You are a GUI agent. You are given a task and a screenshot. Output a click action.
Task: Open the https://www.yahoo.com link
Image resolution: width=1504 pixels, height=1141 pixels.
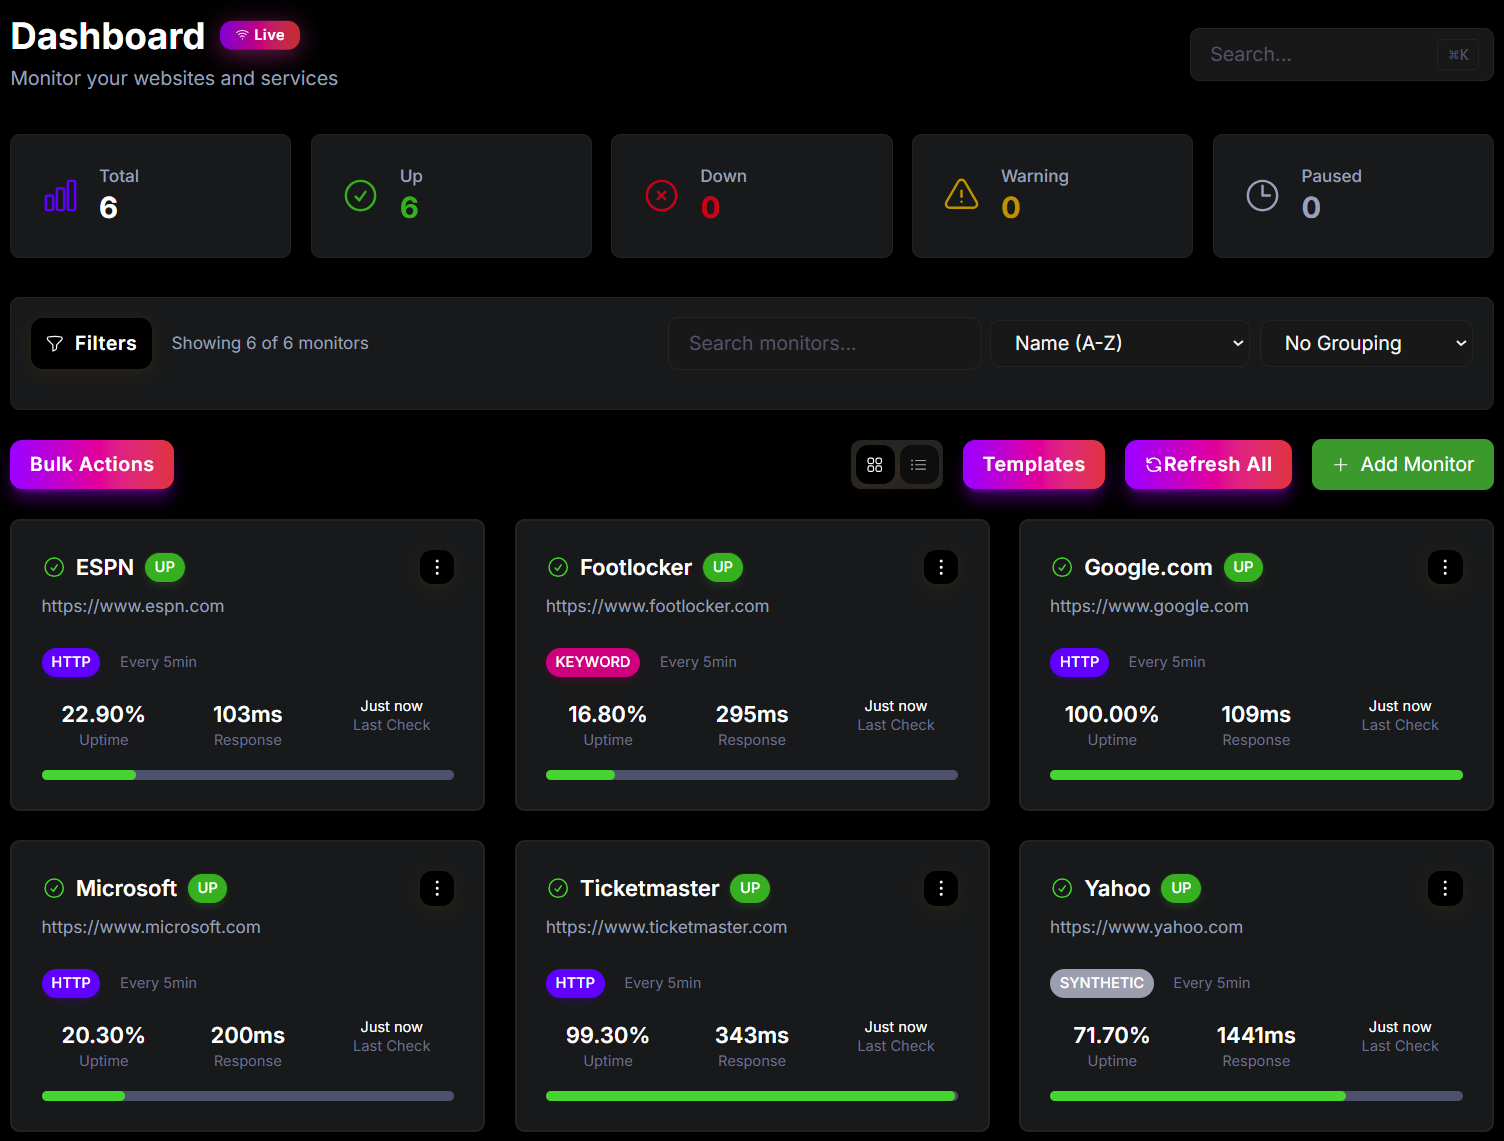tap(1146, 927)
